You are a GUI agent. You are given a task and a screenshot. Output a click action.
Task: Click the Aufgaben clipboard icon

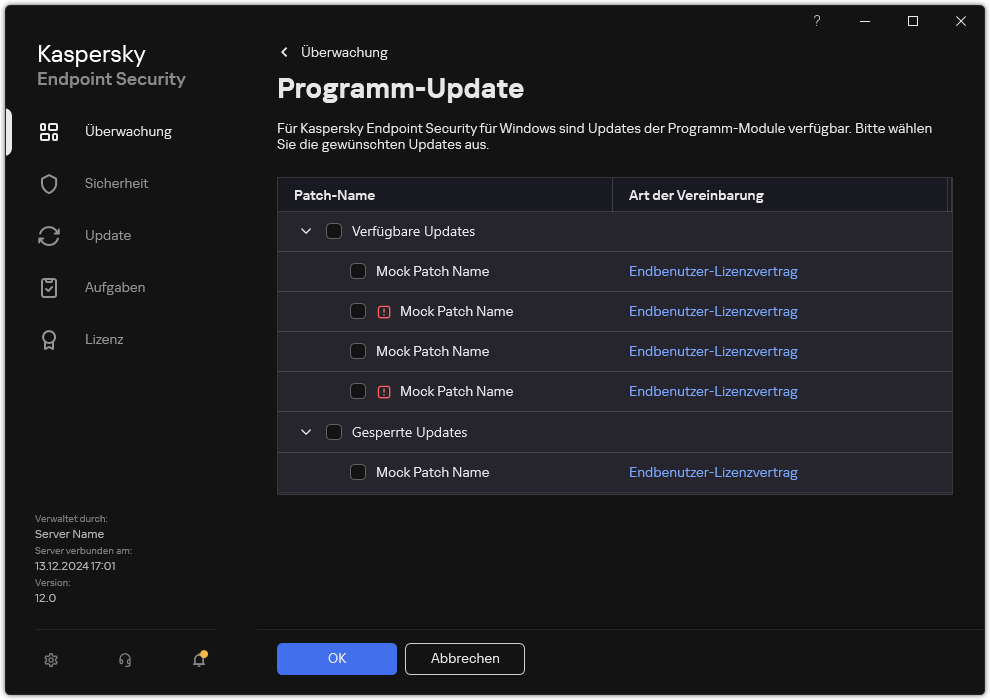tap(49, 287)
